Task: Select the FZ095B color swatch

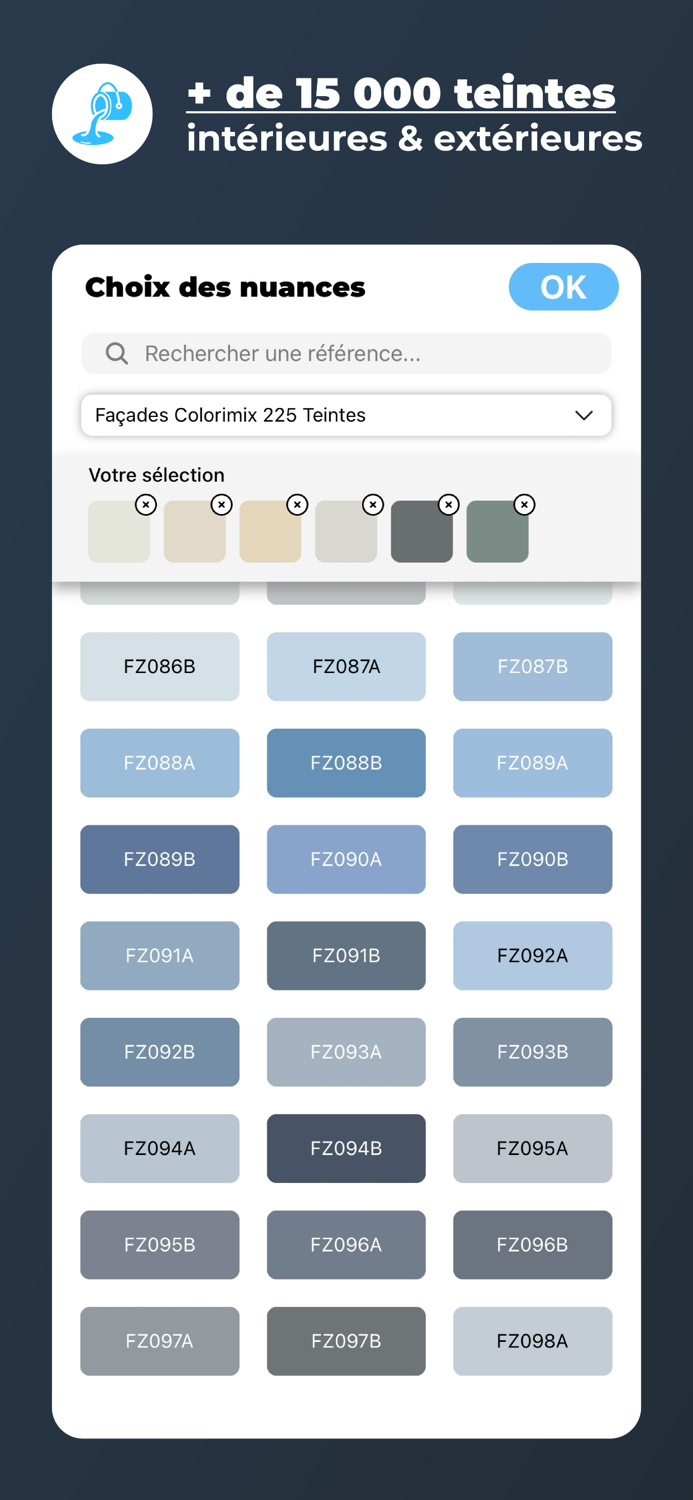Action: pos(160,1245)
